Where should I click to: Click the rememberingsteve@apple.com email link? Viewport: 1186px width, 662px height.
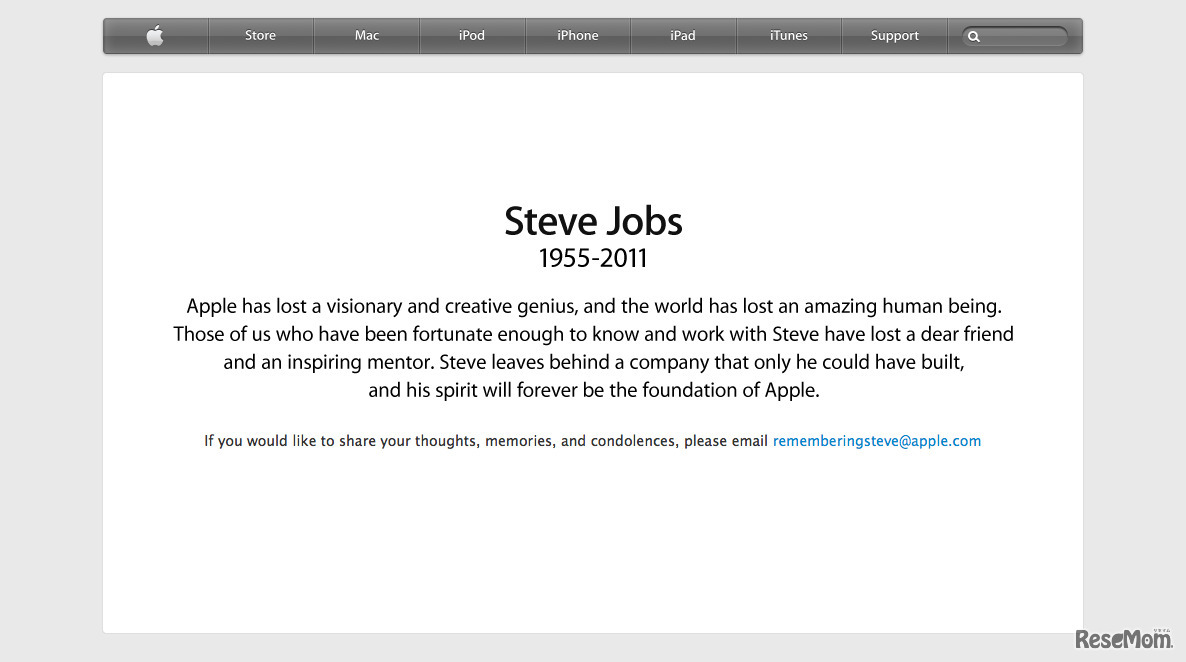[x=877, y=441]
